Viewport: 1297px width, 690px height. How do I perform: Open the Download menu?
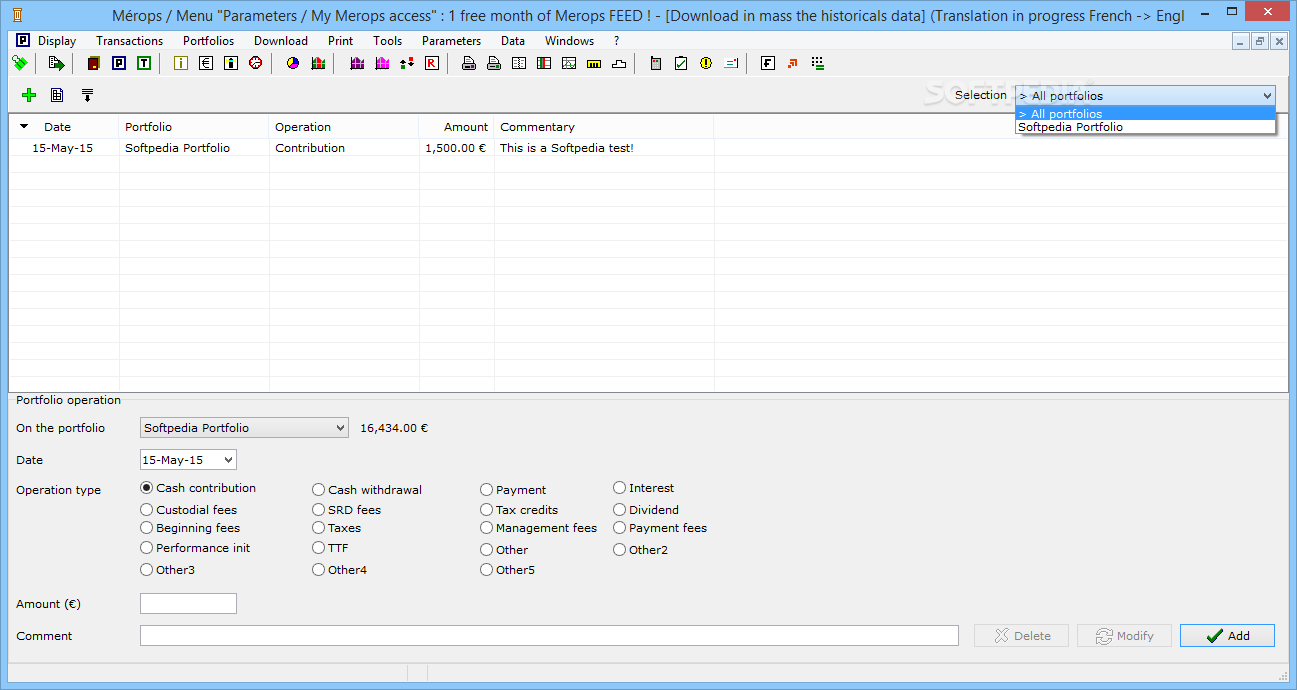[x=281, y=41]
